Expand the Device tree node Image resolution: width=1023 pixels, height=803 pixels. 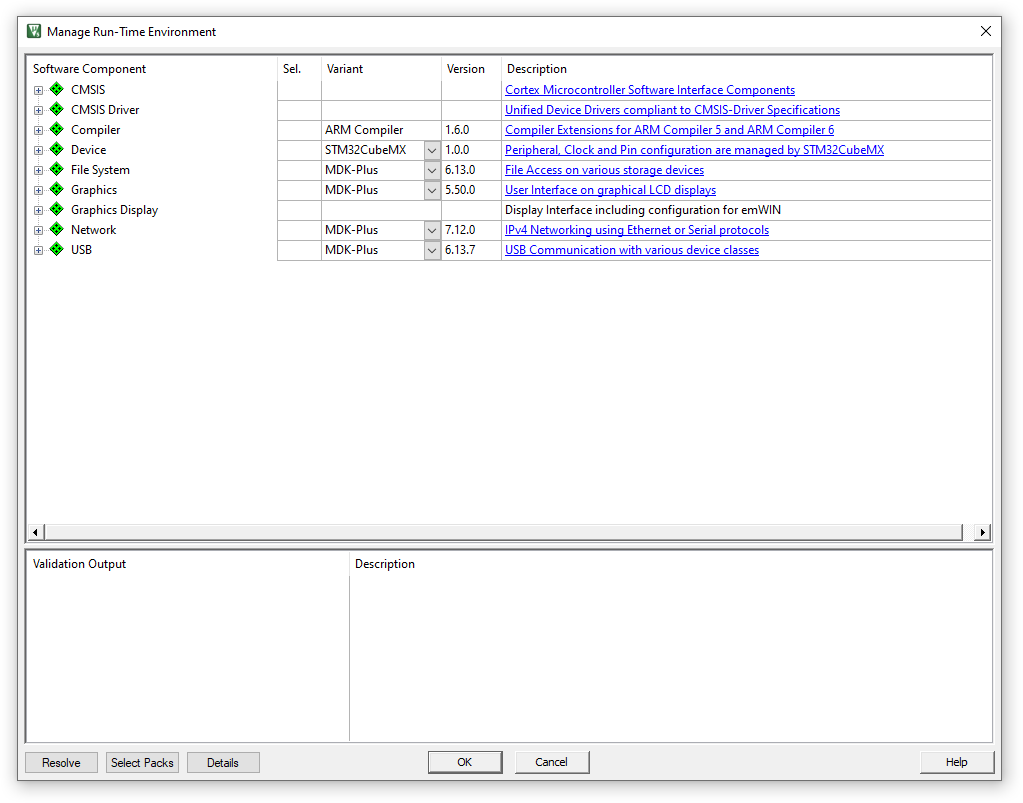(x=38, y=150)
